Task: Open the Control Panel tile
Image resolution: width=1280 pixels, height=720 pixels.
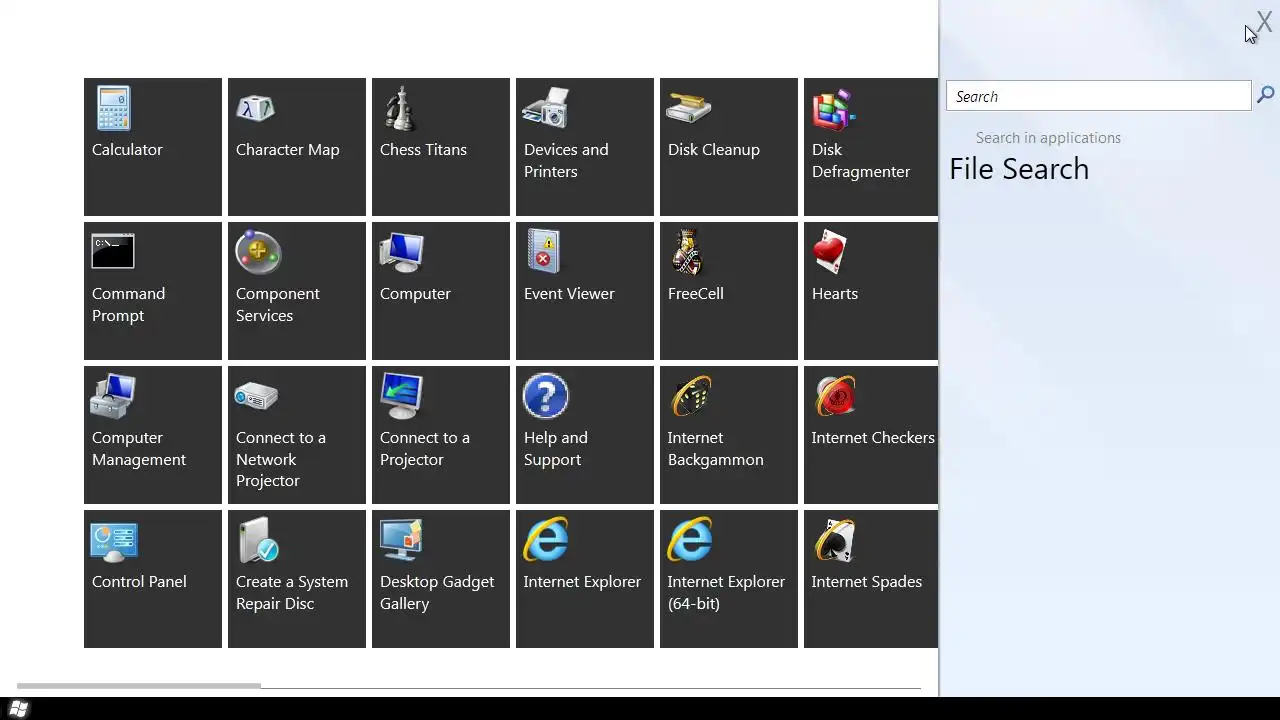Action: [x=153, y=579]
